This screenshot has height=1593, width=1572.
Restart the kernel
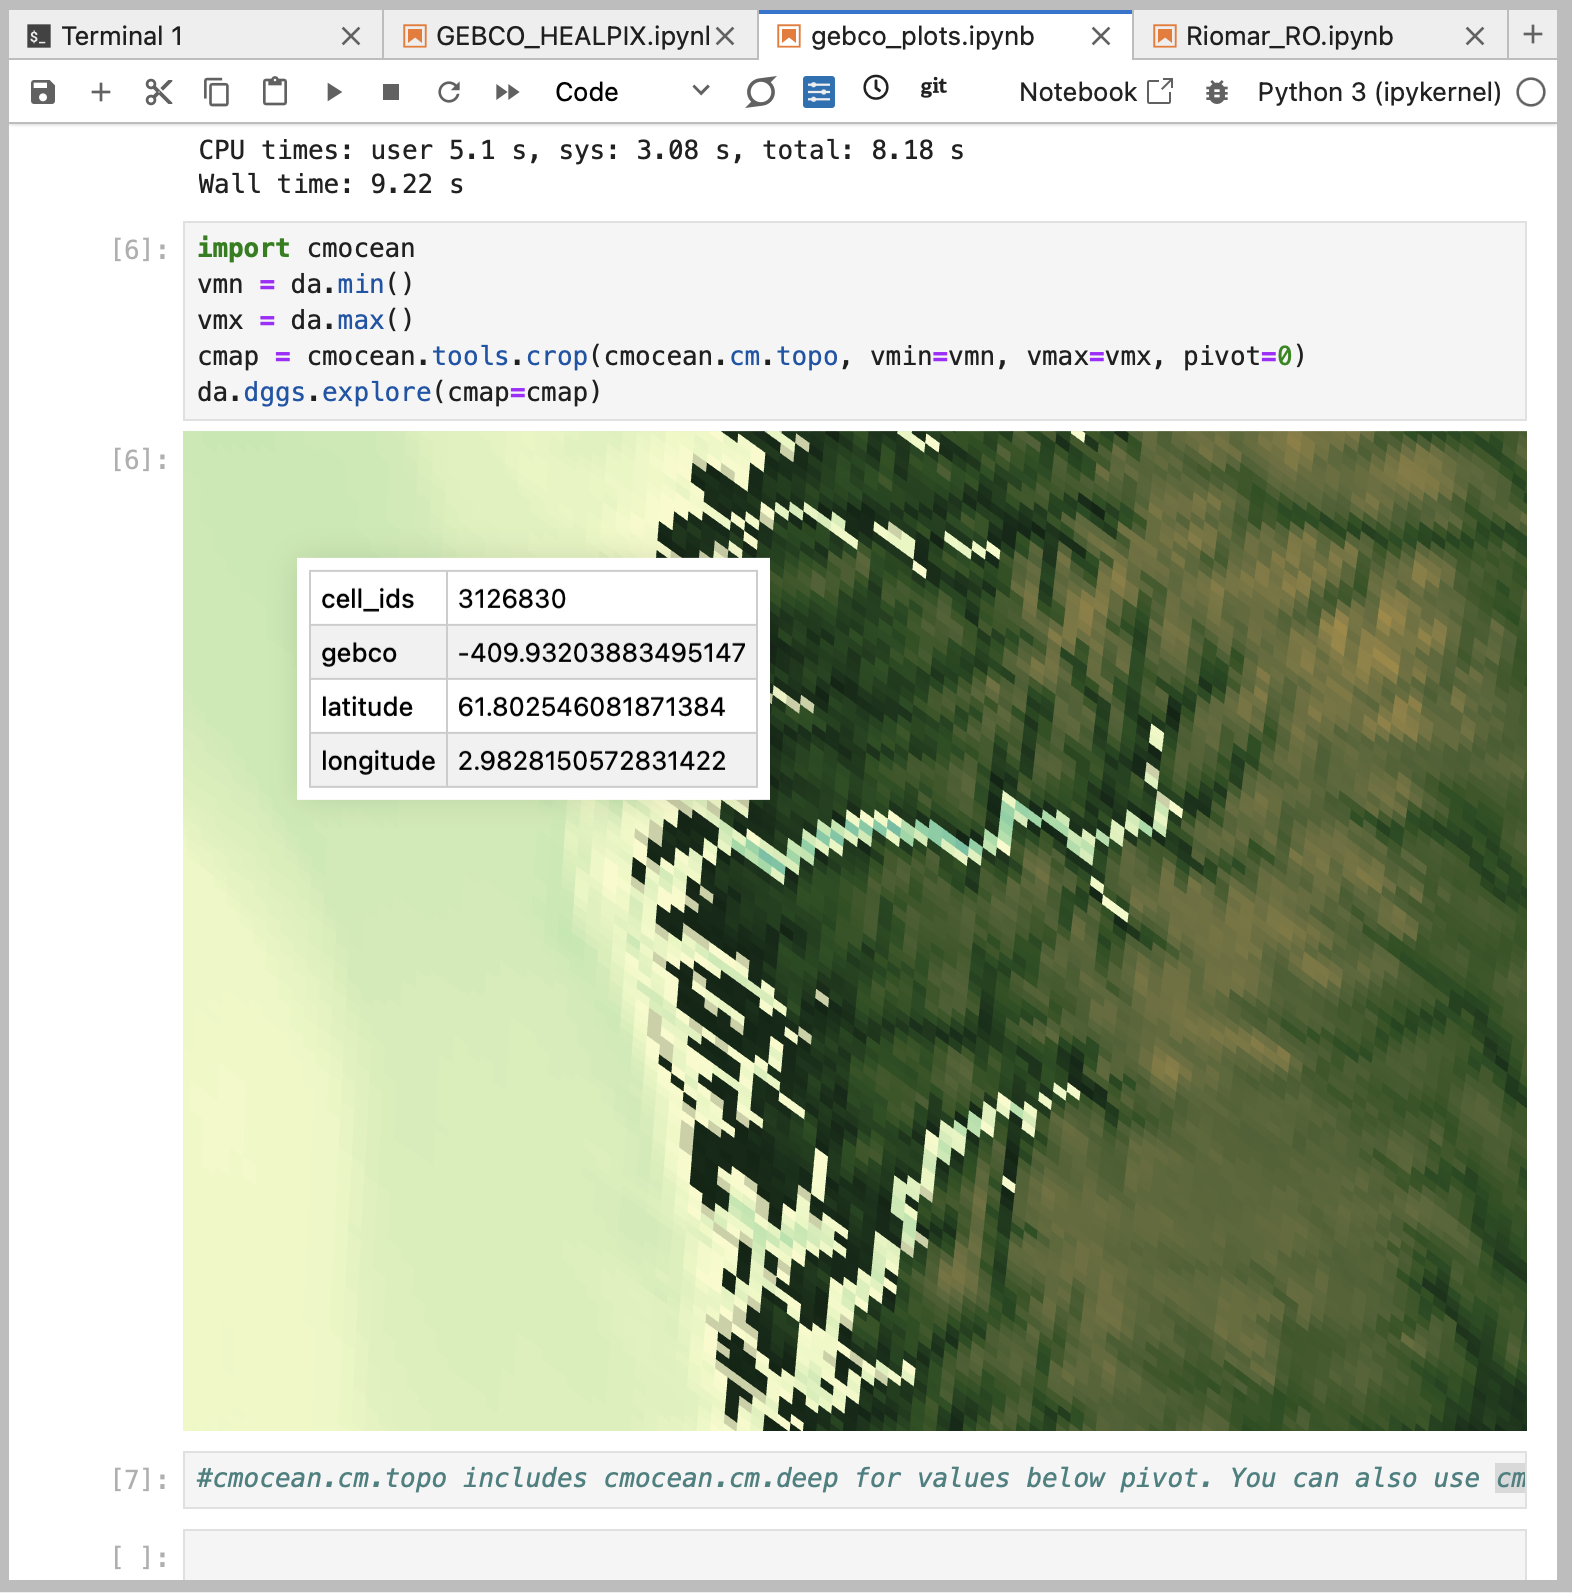(449, 93)
